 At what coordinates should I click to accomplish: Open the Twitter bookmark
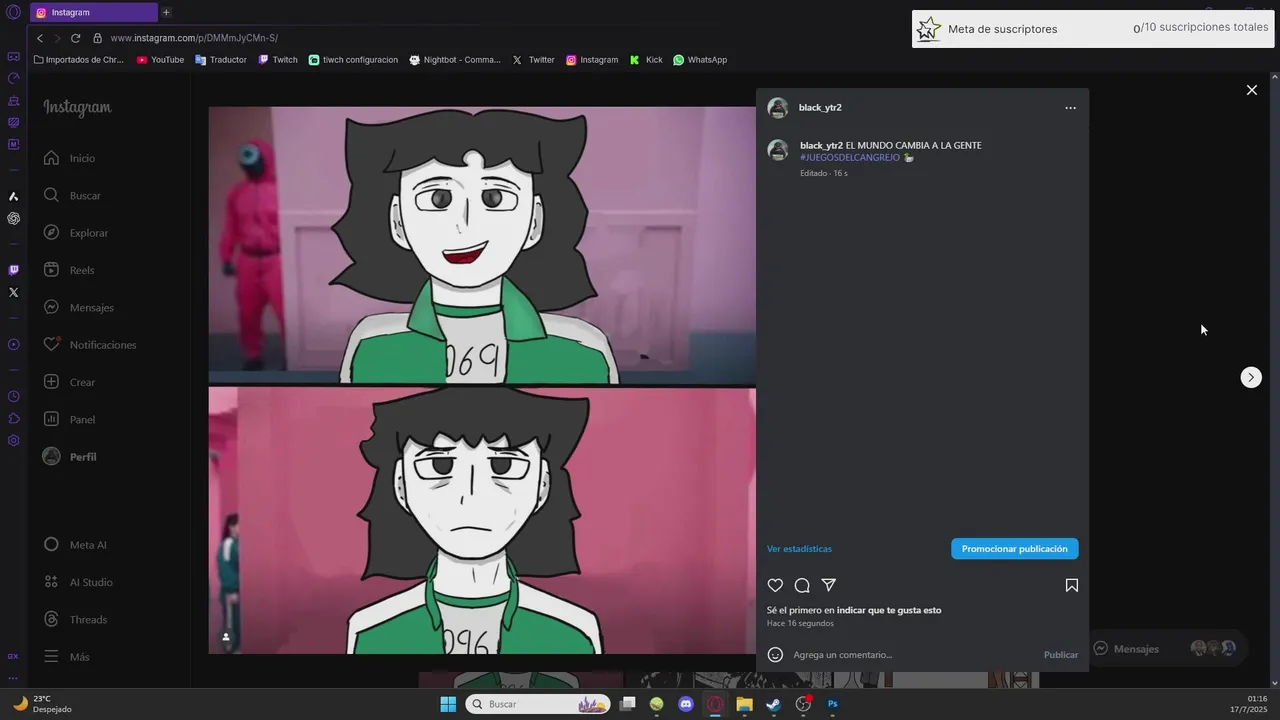tap(533, 60)
